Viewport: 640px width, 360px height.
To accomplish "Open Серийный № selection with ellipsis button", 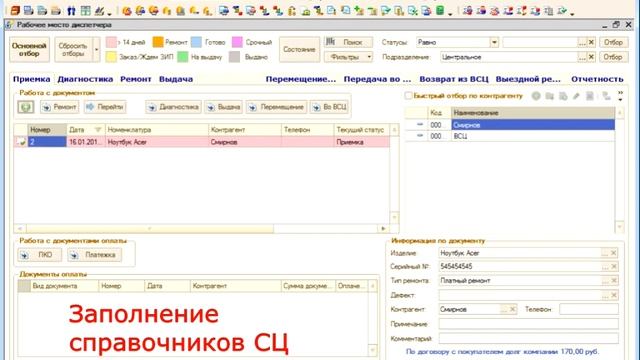I will click(x=605, y=267).
